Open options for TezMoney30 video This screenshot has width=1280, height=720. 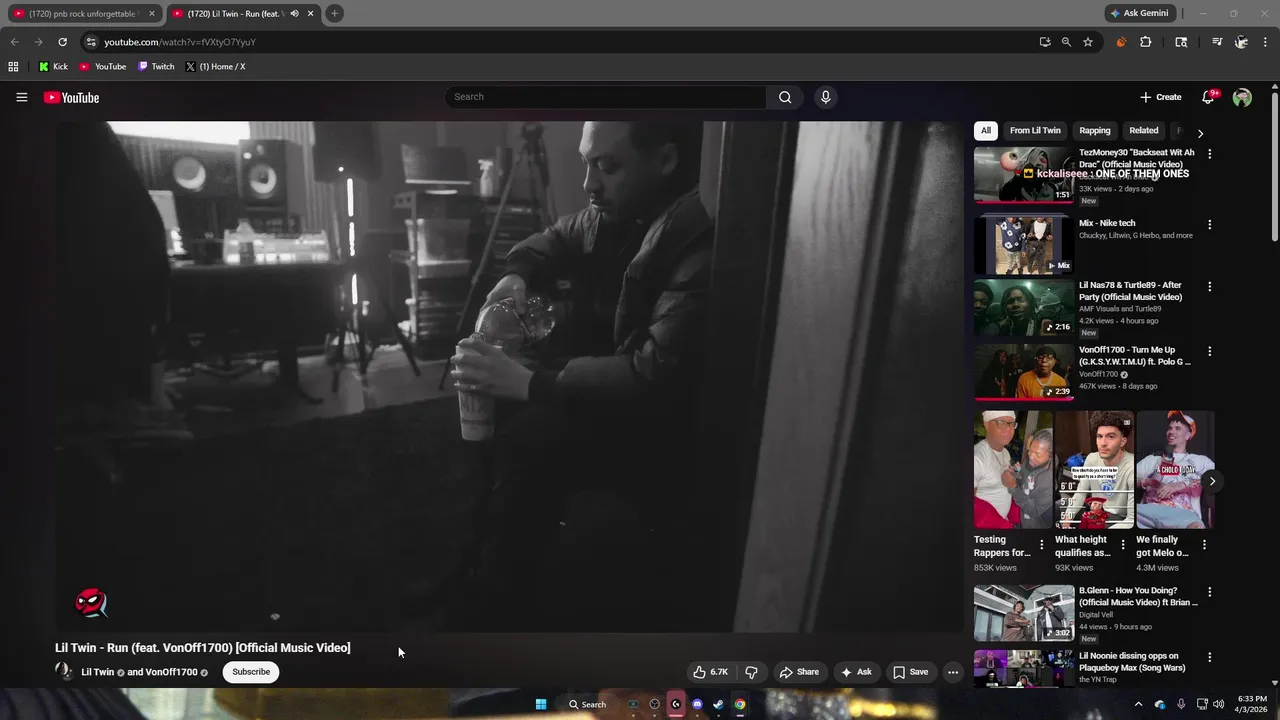1209,154
